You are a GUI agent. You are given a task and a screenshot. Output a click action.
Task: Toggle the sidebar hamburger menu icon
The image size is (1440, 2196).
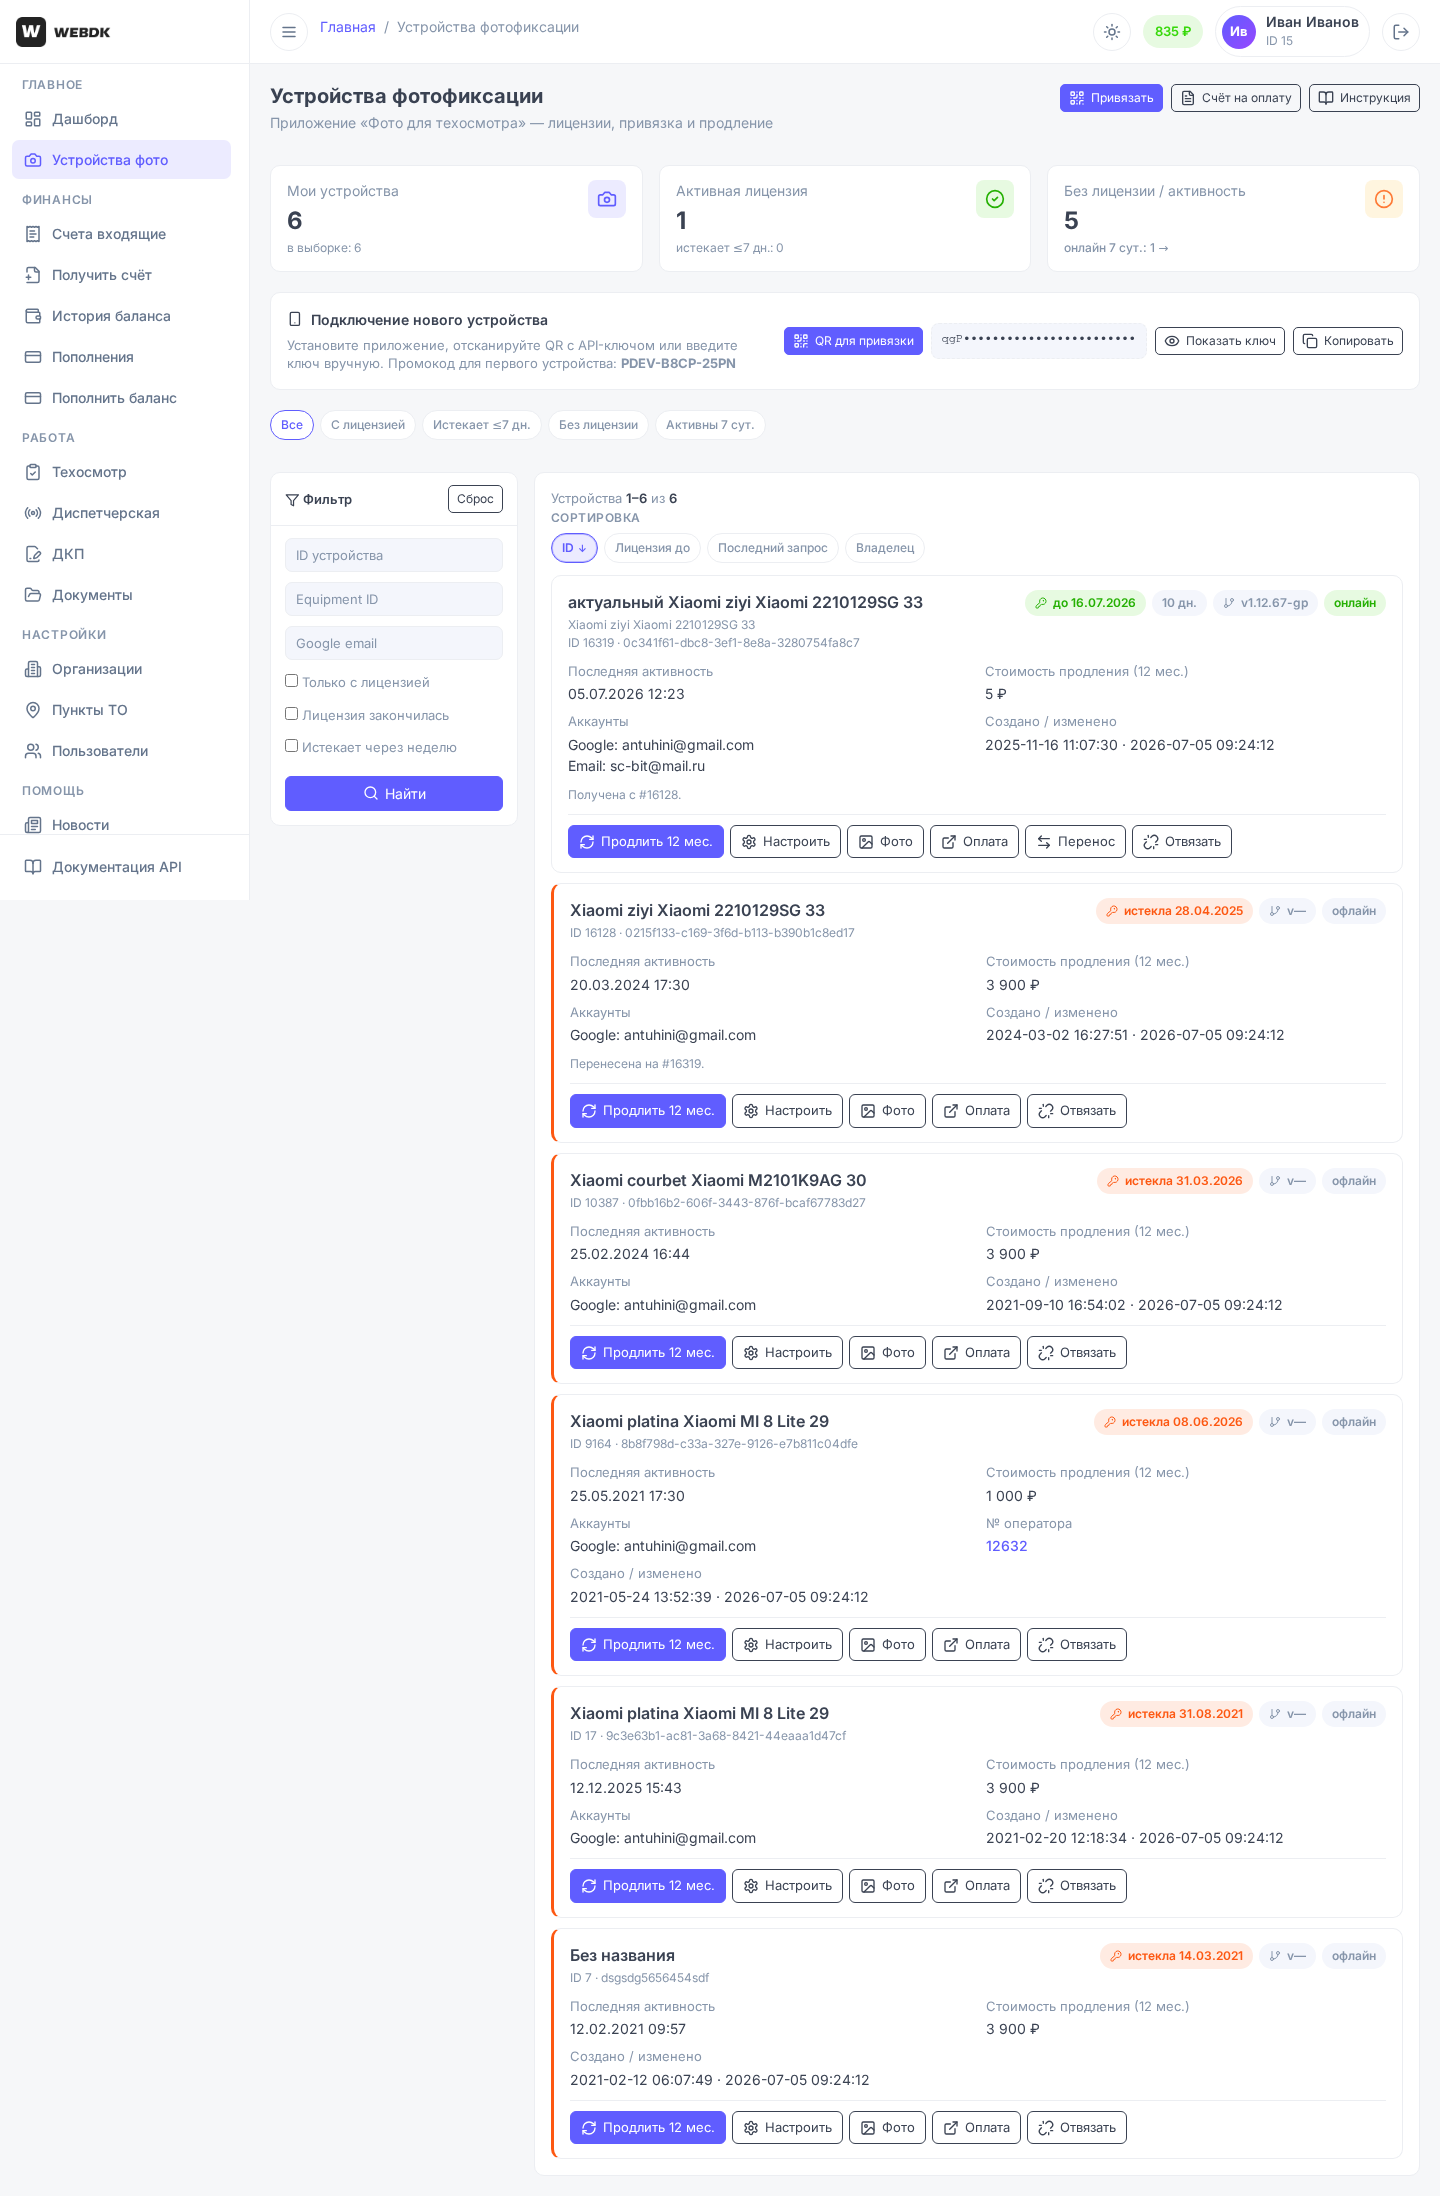coord(289,32)
